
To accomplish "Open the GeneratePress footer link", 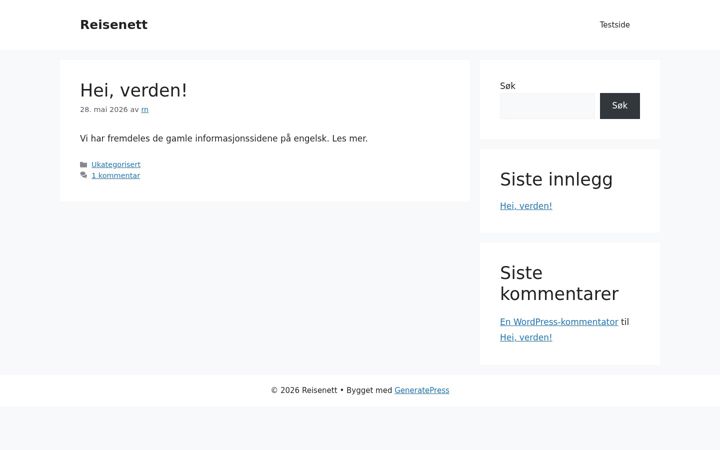I will pyautogui.click(x=422, y=390).
